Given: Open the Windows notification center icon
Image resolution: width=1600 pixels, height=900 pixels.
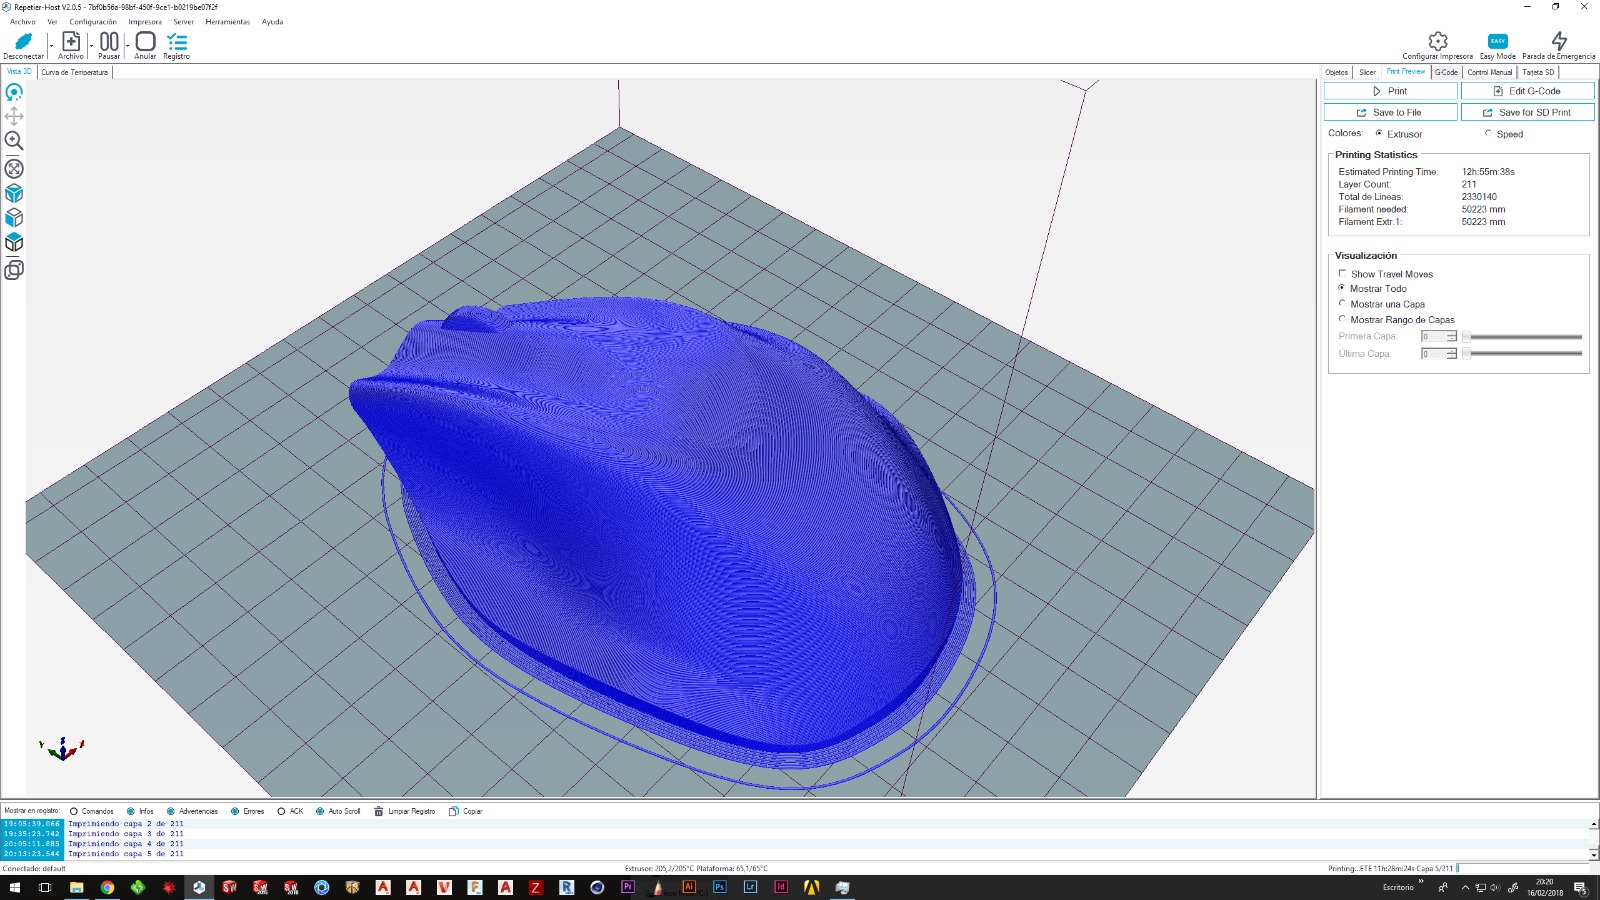Looking at the screenshot, I should coord(1580,887).
